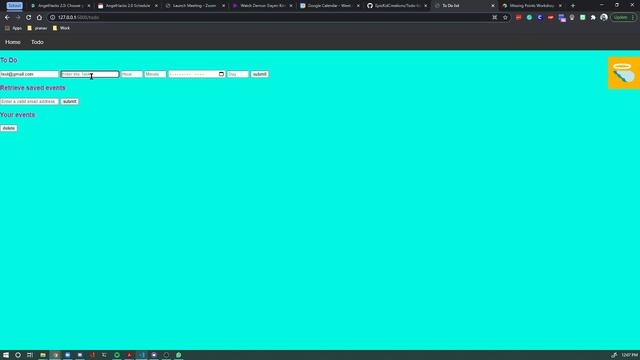
Task: Bookmark this page with the star icon
Action: (505, 18)
